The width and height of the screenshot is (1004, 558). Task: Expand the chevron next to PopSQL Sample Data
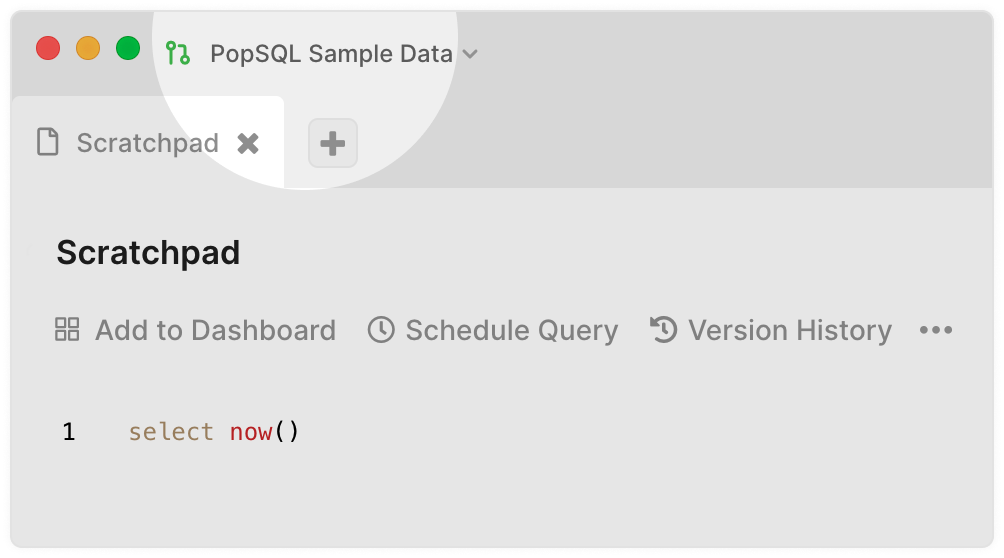(x=470, y=54)
